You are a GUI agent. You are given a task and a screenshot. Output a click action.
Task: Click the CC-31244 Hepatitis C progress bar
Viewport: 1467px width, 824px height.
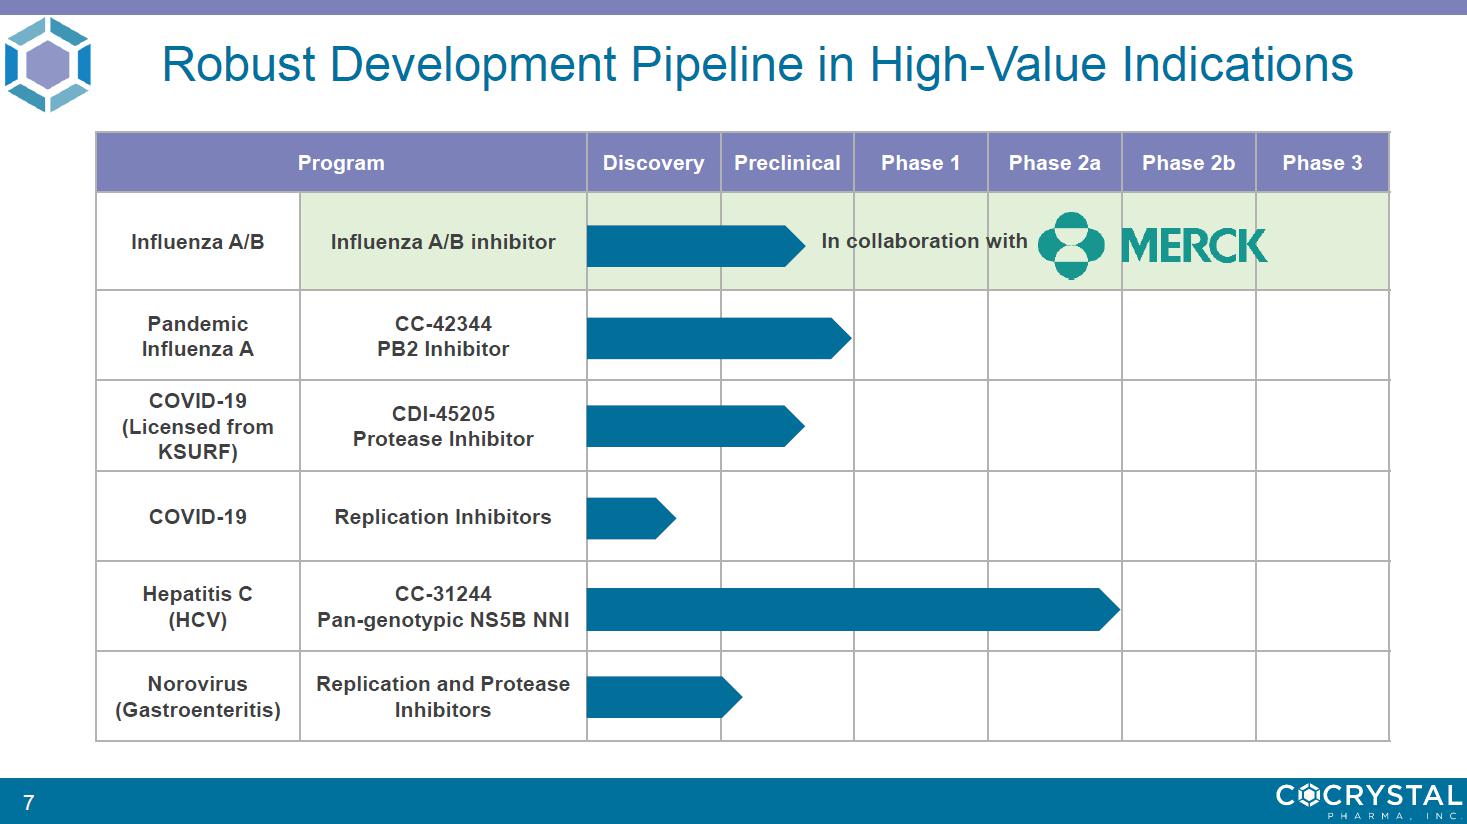click(851, 610)
